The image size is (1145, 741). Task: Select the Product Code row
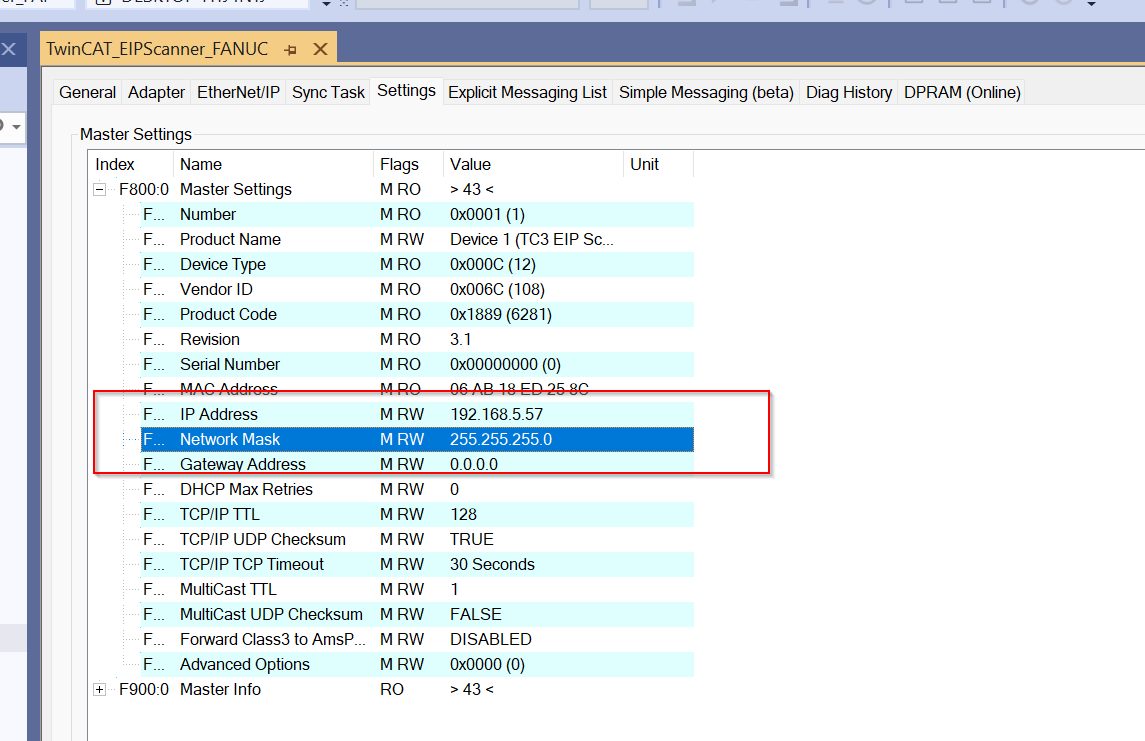pos(417,315)
